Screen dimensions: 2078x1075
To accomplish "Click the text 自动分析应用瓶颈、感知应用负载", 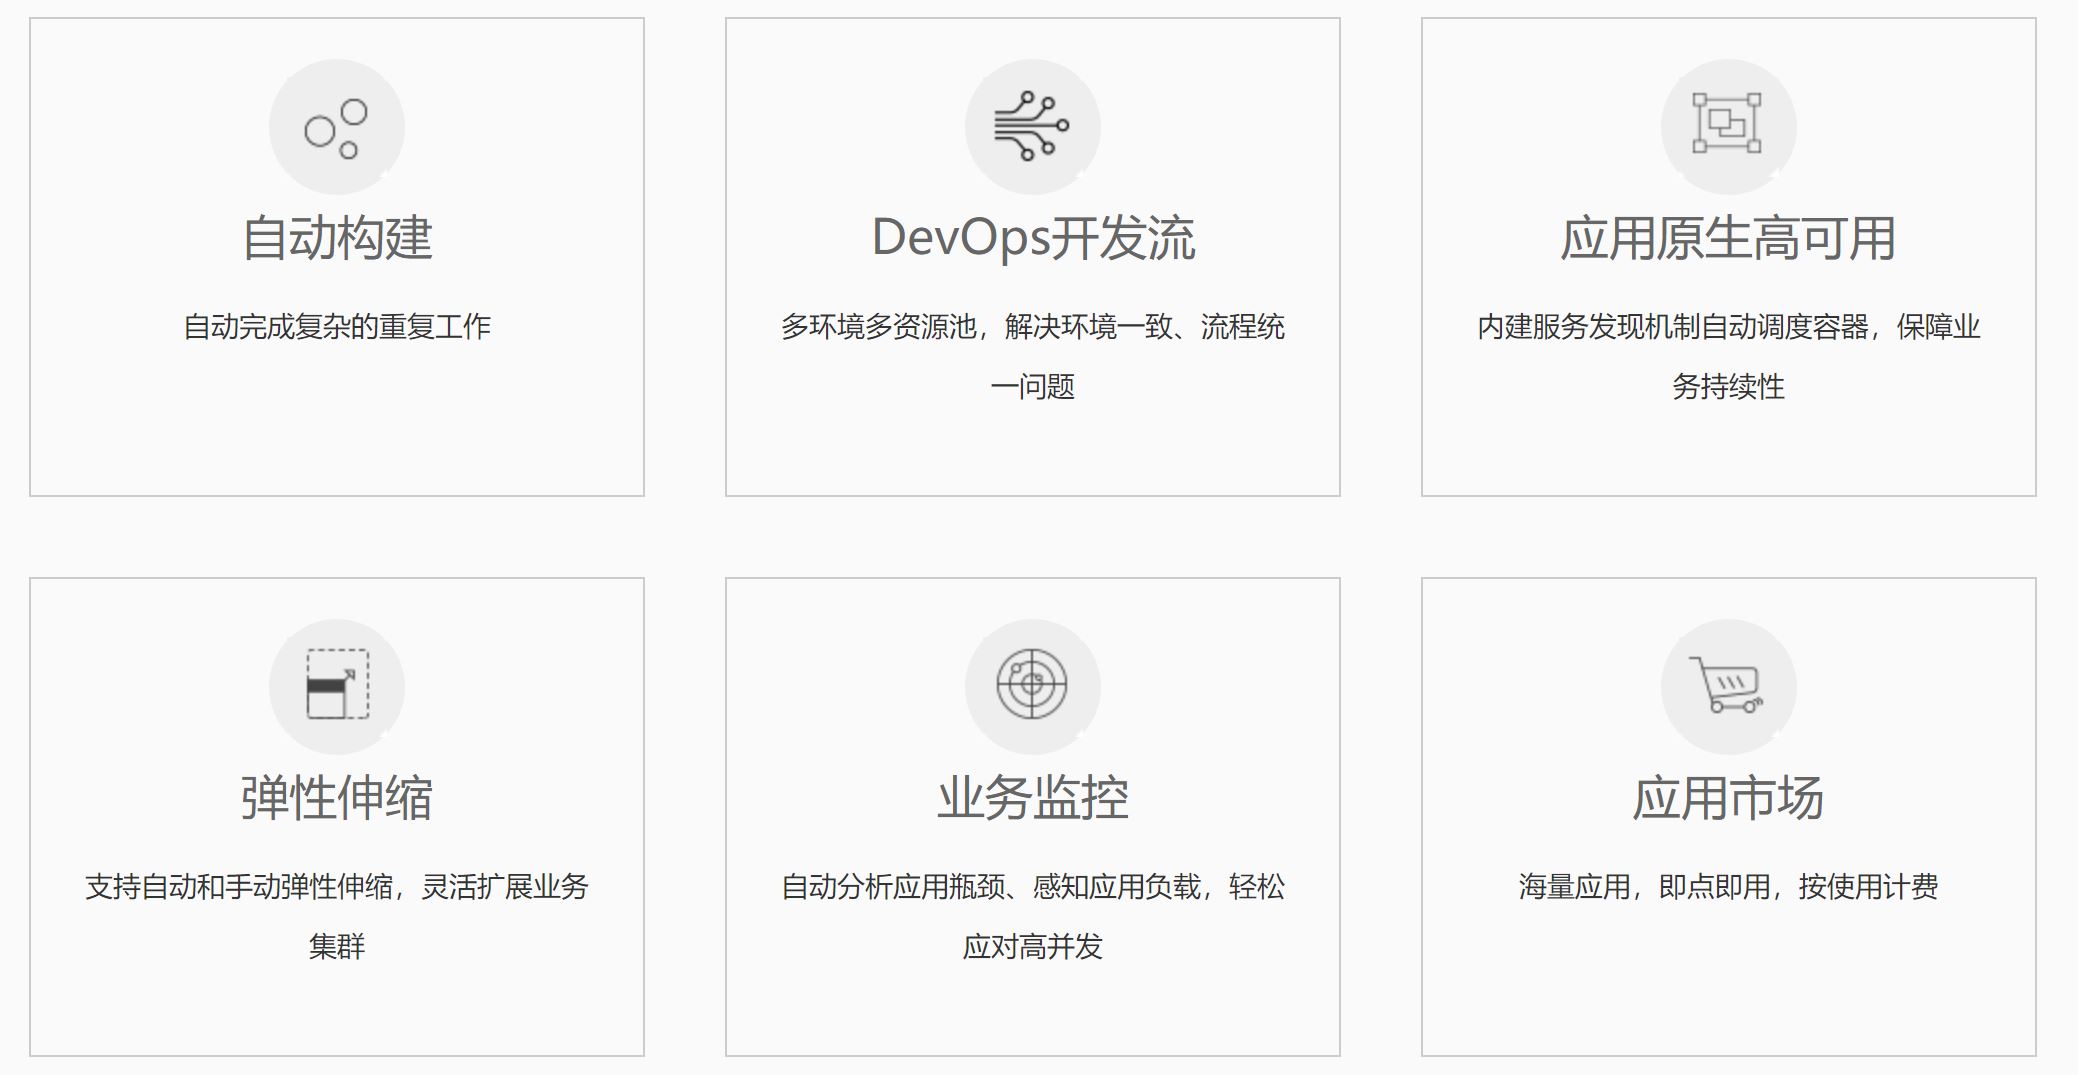I will click(x=1032, y=887).
